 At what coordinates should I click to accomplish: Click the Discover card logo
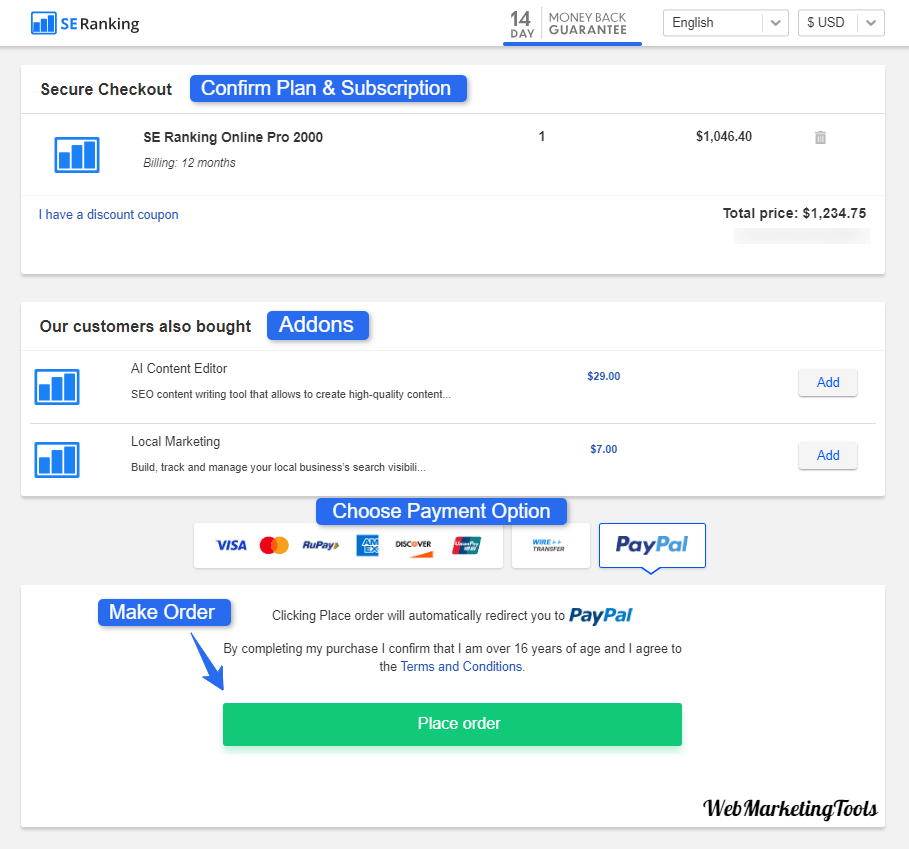413,547
